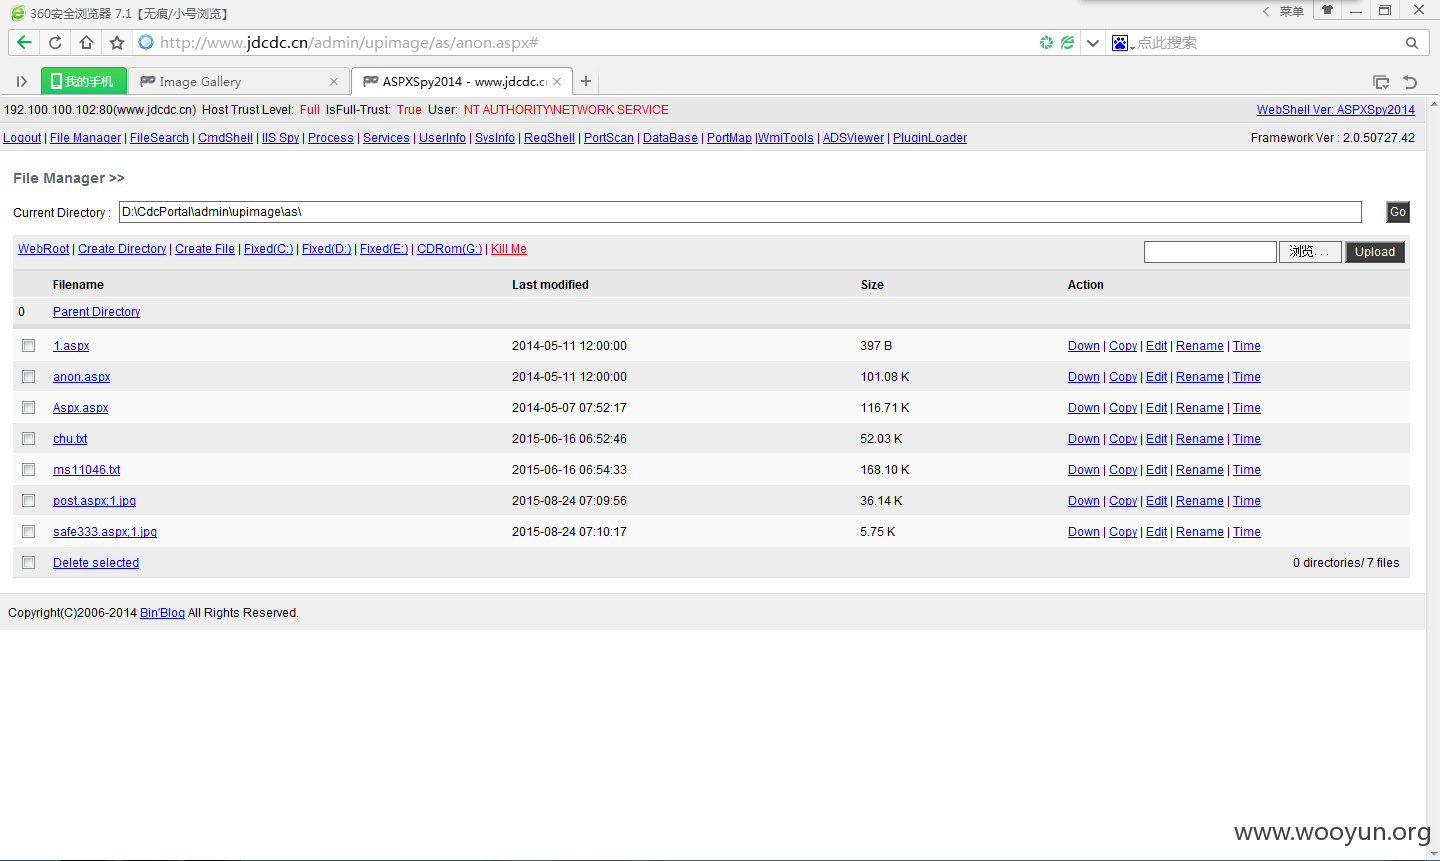Click the Logout link
The width and height of the screenshot is (1440, 861).
pos(22,138)
